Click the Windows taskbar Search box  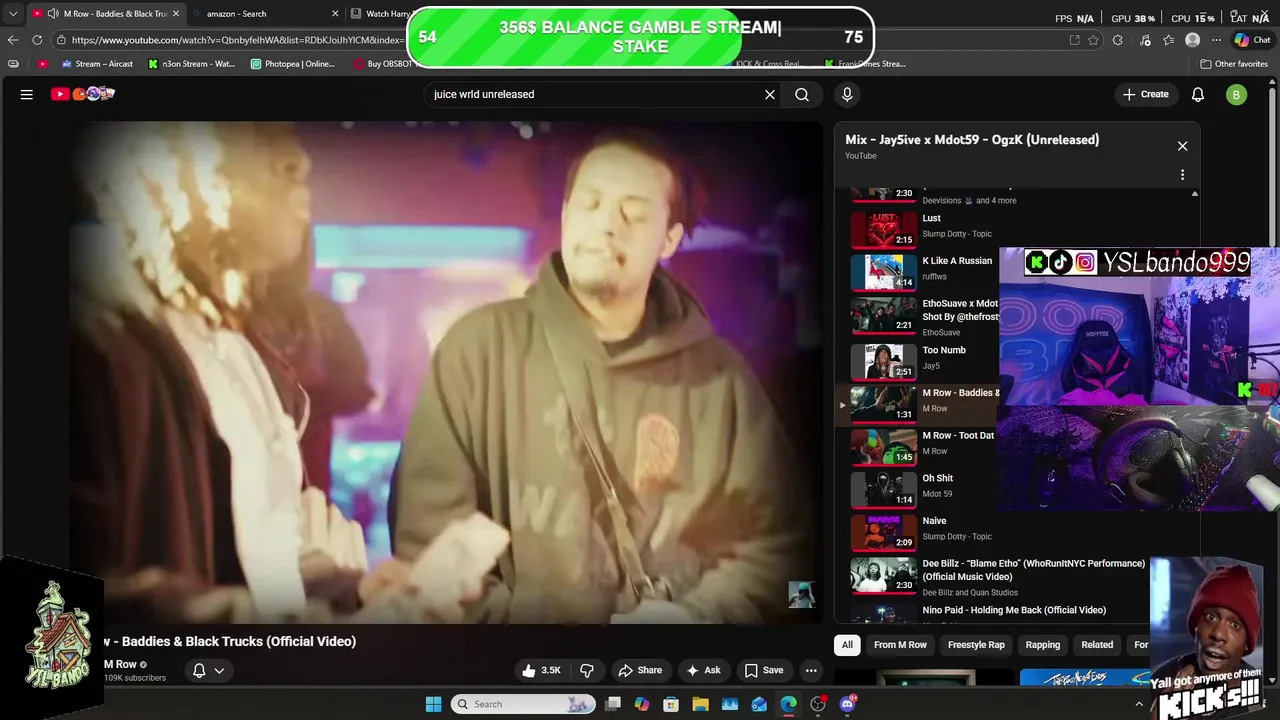pyautogui.click(x=522, y=704)
